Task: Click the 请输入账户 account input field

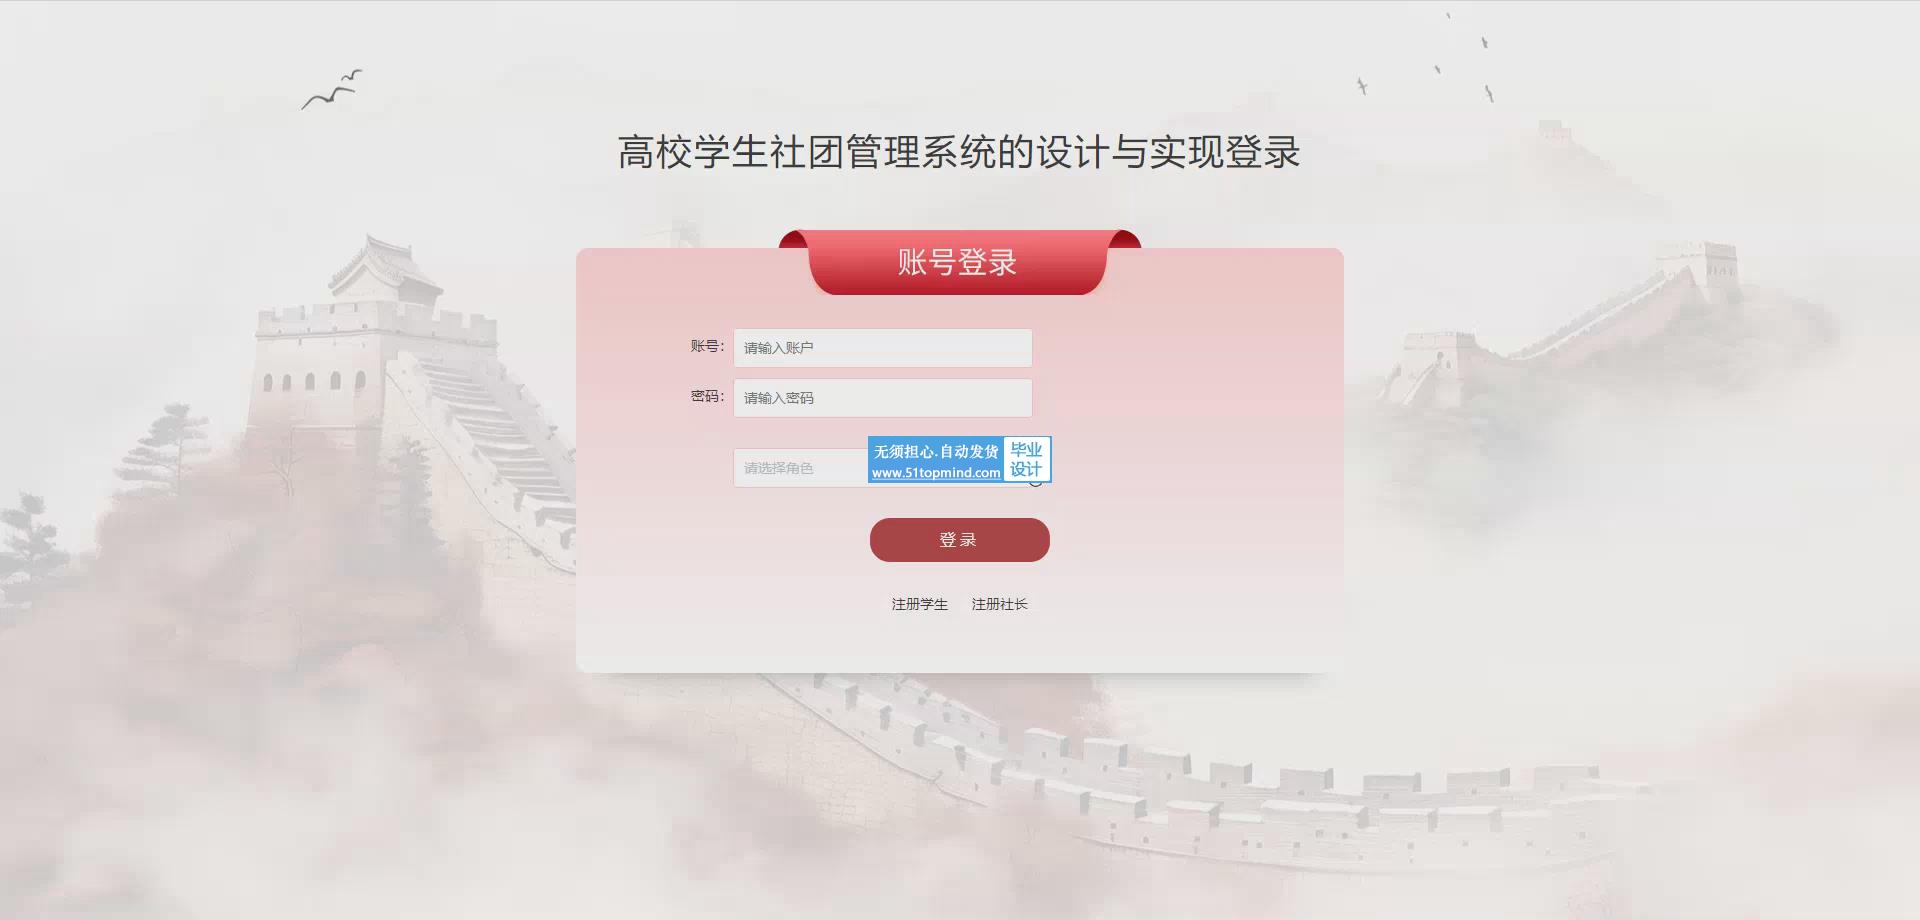Action: click(x=882, y=348)
